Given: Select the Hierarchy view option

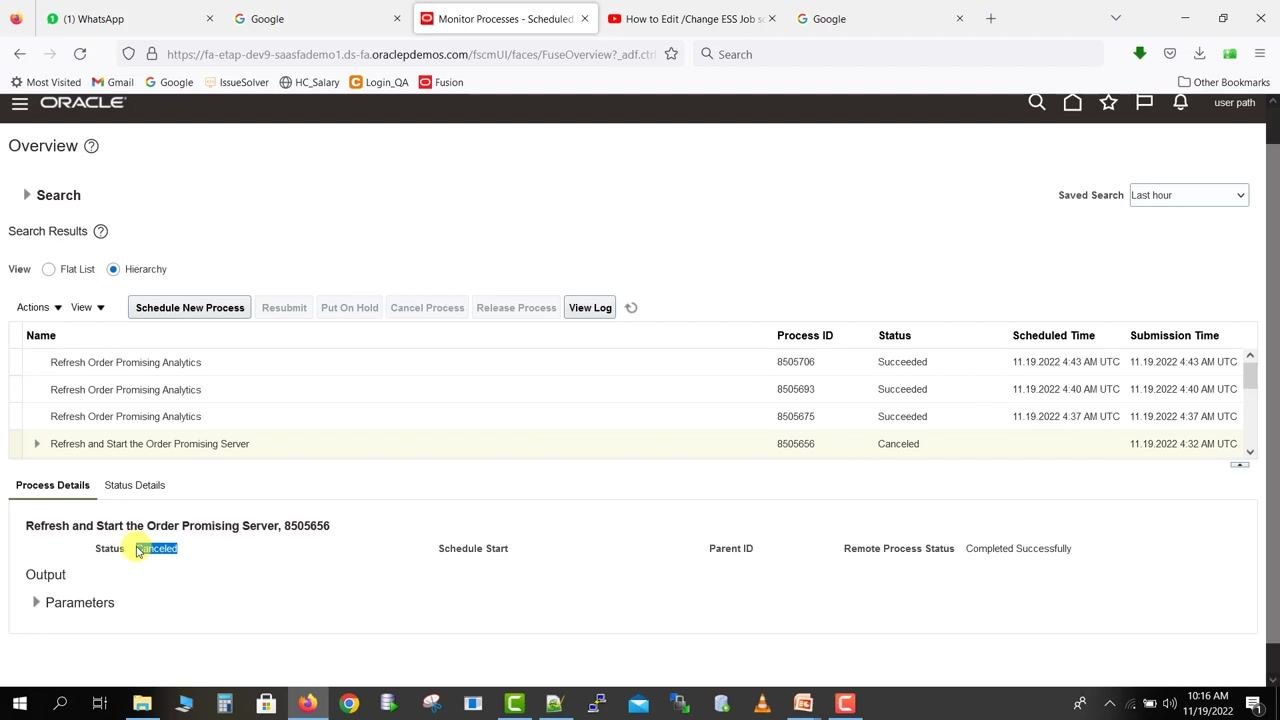Looking at the screenshot, I should (x=113, y=269).
